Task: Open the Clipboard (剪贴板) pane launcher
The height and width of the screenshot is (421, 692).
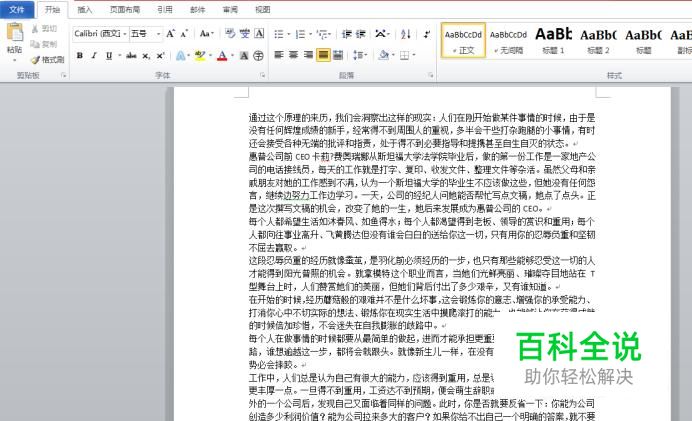Action: coord(64,75)
